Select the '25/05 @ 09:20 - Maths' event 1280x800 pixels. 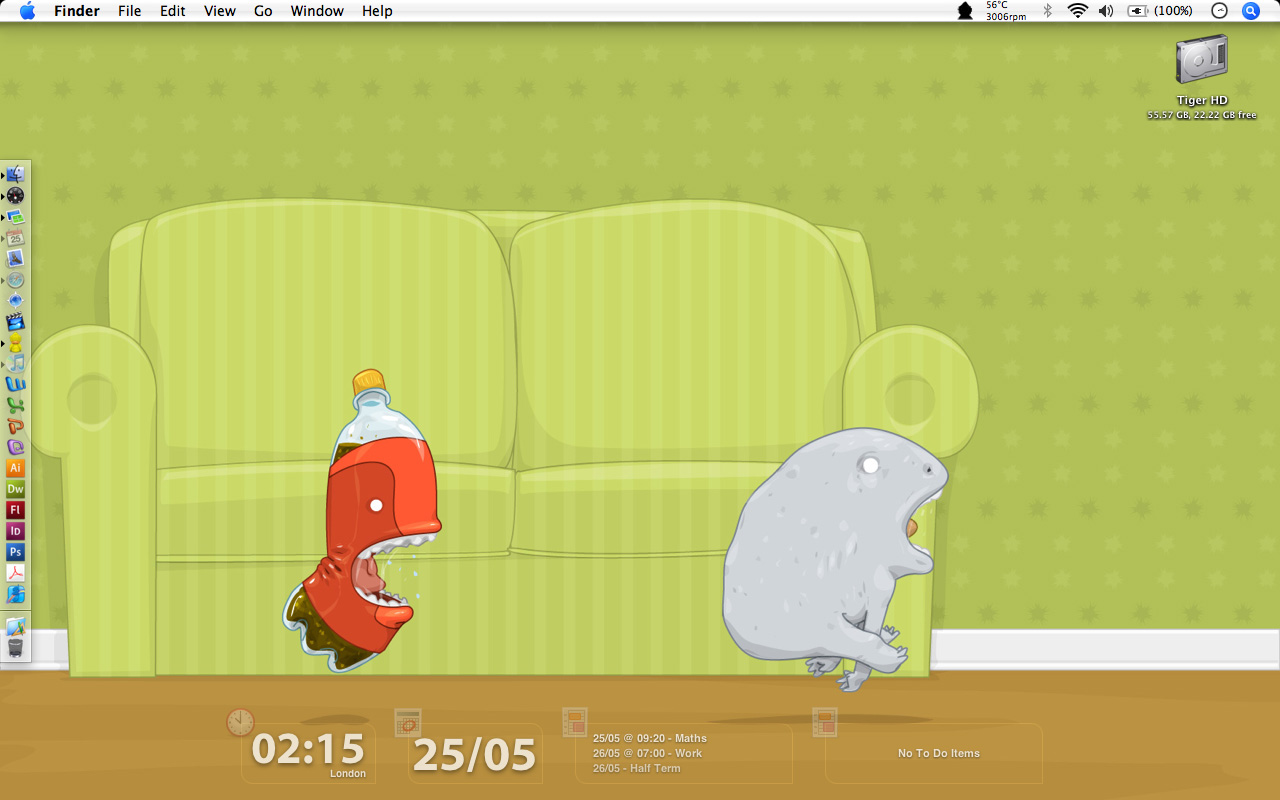tap(650, 738)
